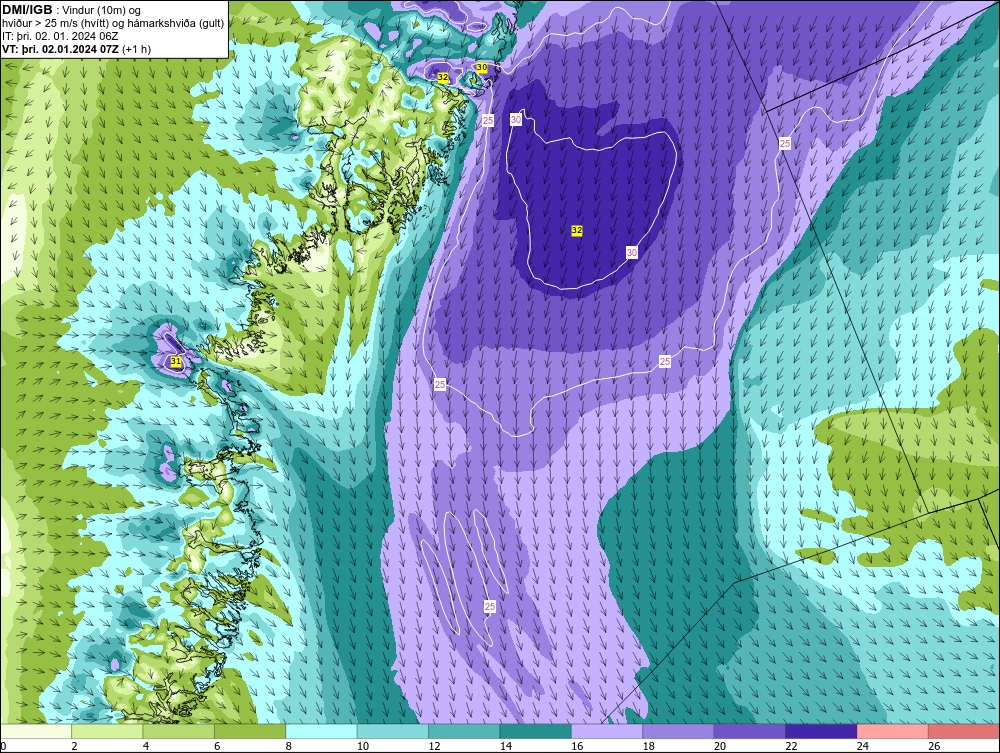Click the lightest 0–2 m/s legend color

36,731
